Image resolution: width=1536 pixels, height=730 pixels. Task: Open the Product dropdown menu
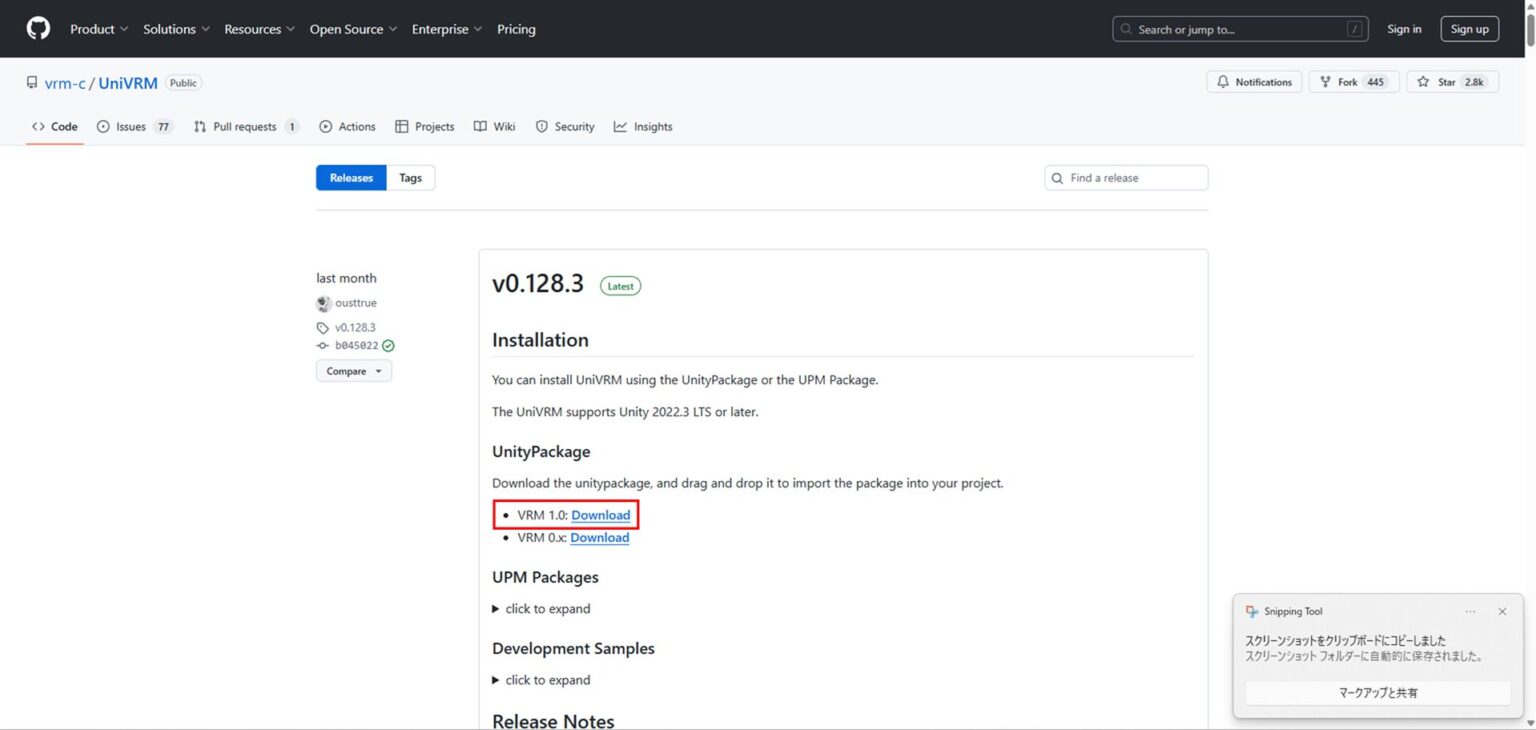[99, 29]
